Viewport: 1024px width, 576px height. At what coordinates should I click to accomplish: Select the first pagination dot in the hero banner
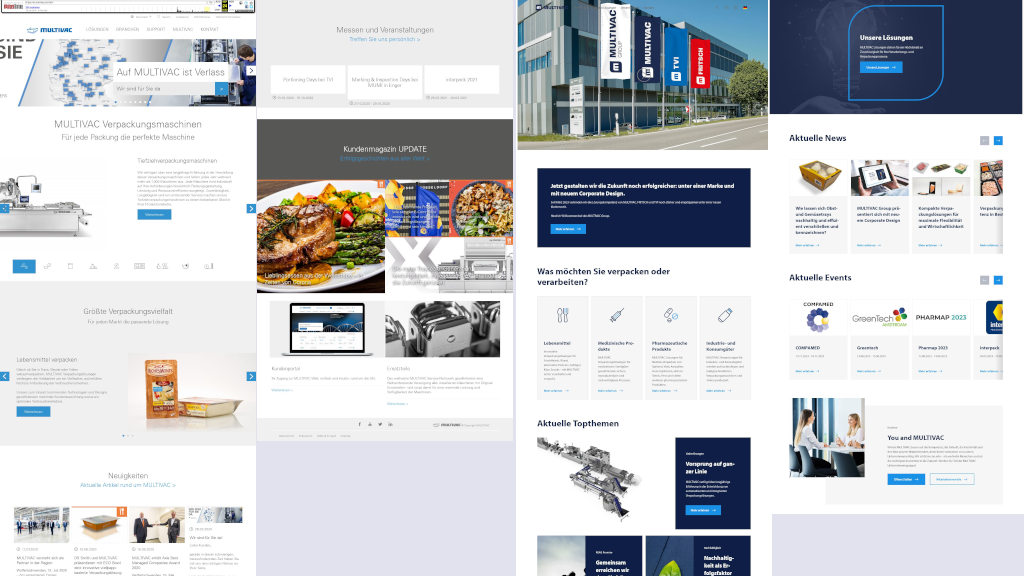[116, 102]
